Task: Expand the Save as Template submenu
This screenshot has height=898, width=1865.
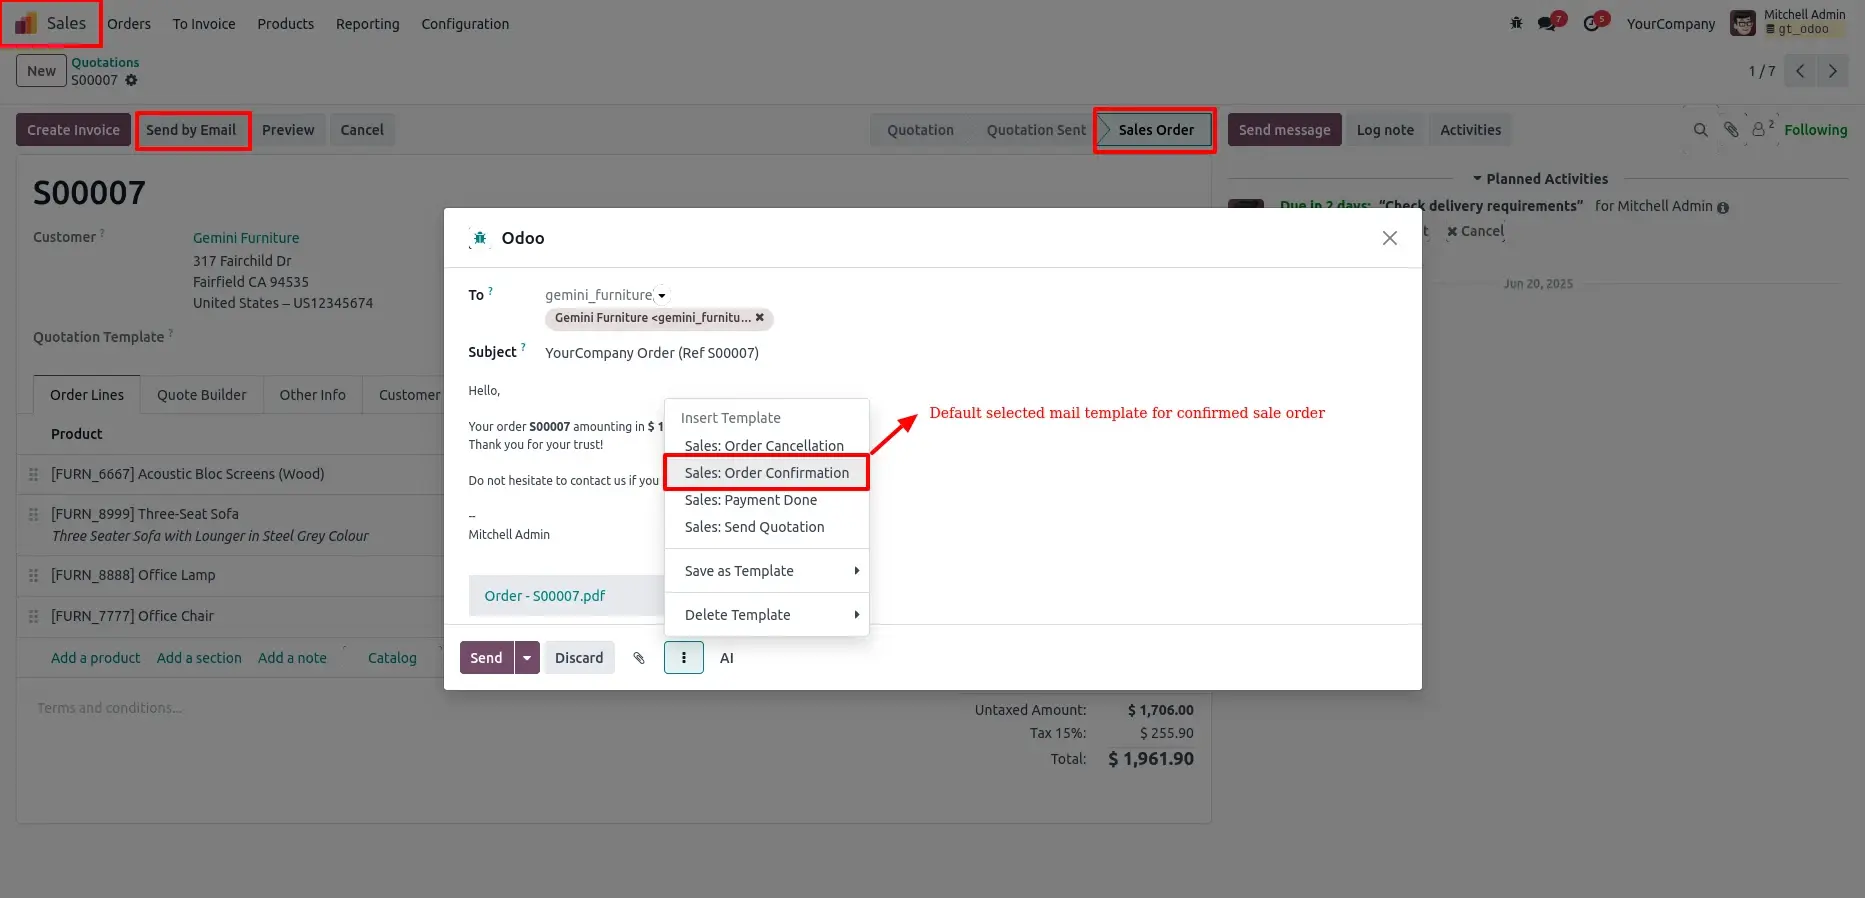Action: click(x=767, y=571)
